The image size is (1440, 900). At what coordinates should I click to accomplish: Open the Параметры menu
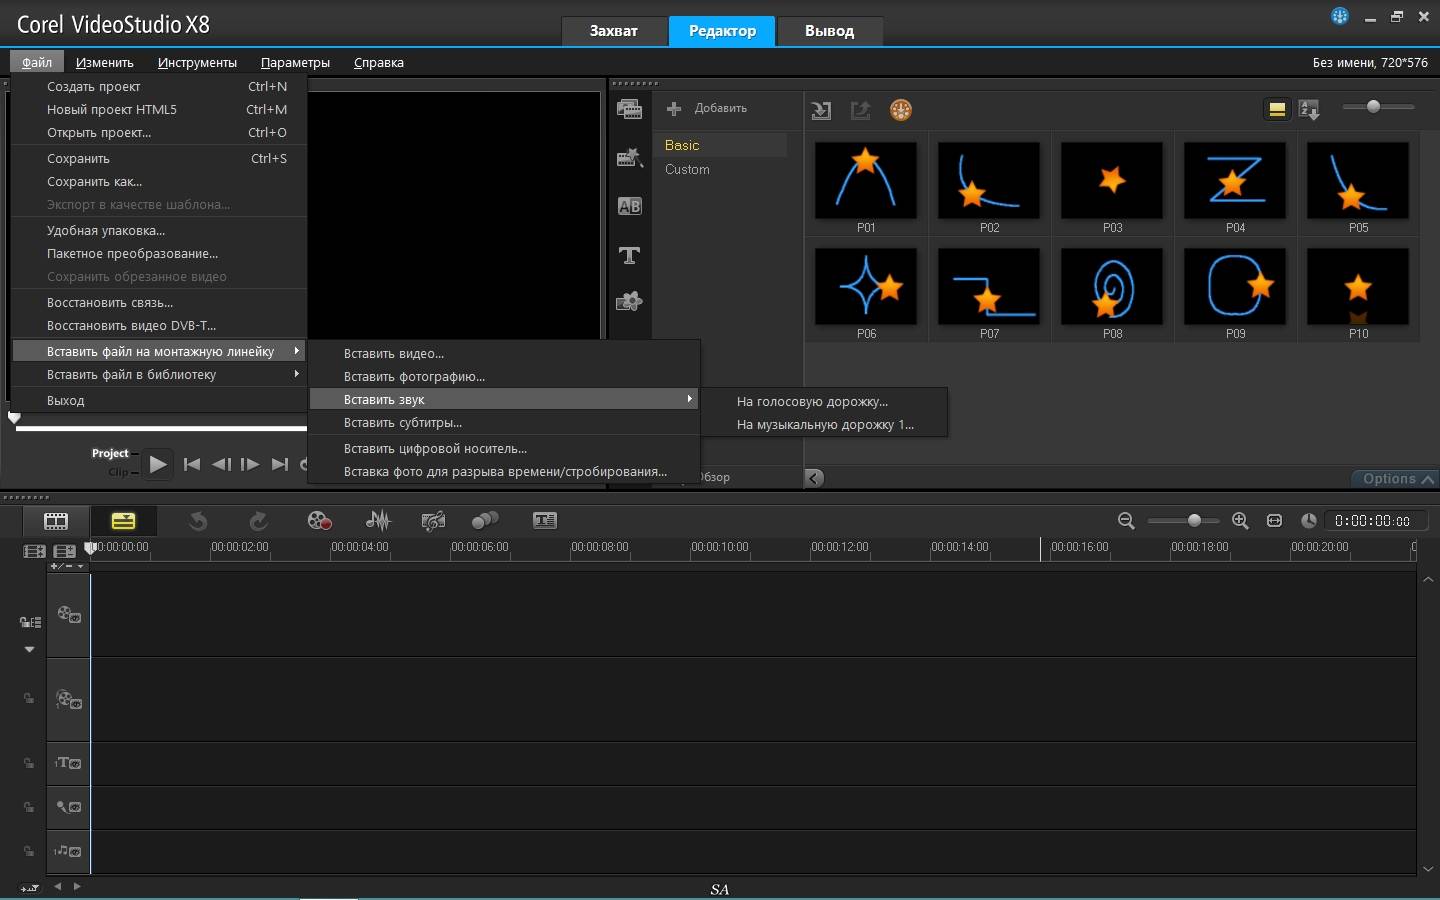(x=295, y=62)
